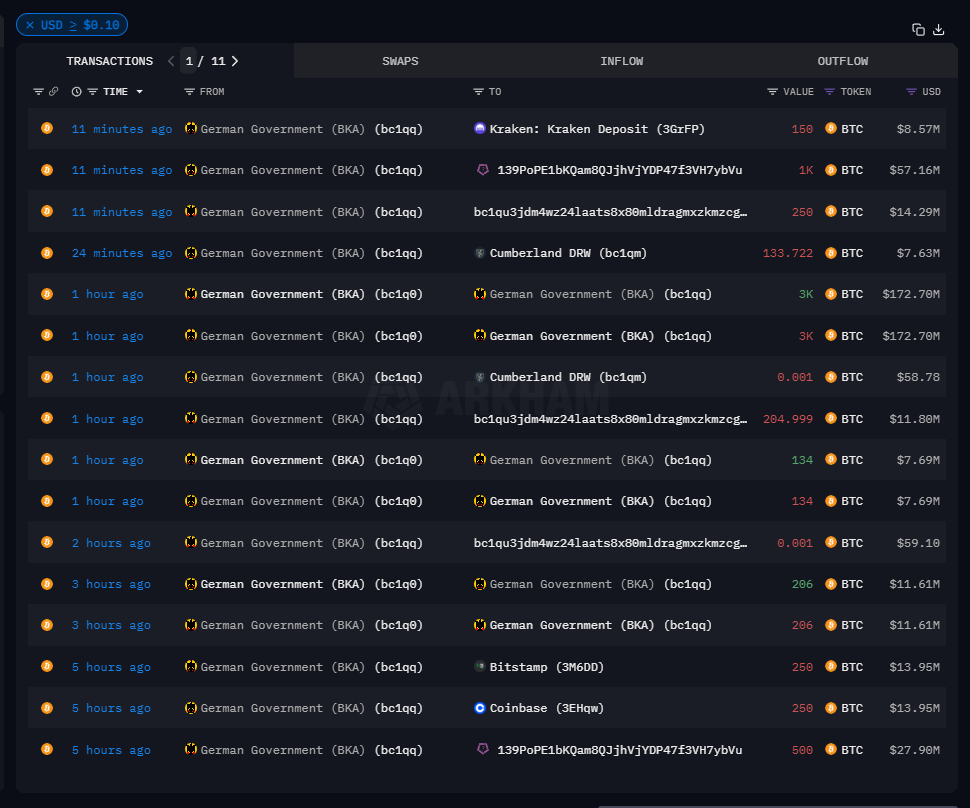This screenshot has width=970, height=808.
Task: Click the Coinbase logo icon
Action: pos(479,708)
